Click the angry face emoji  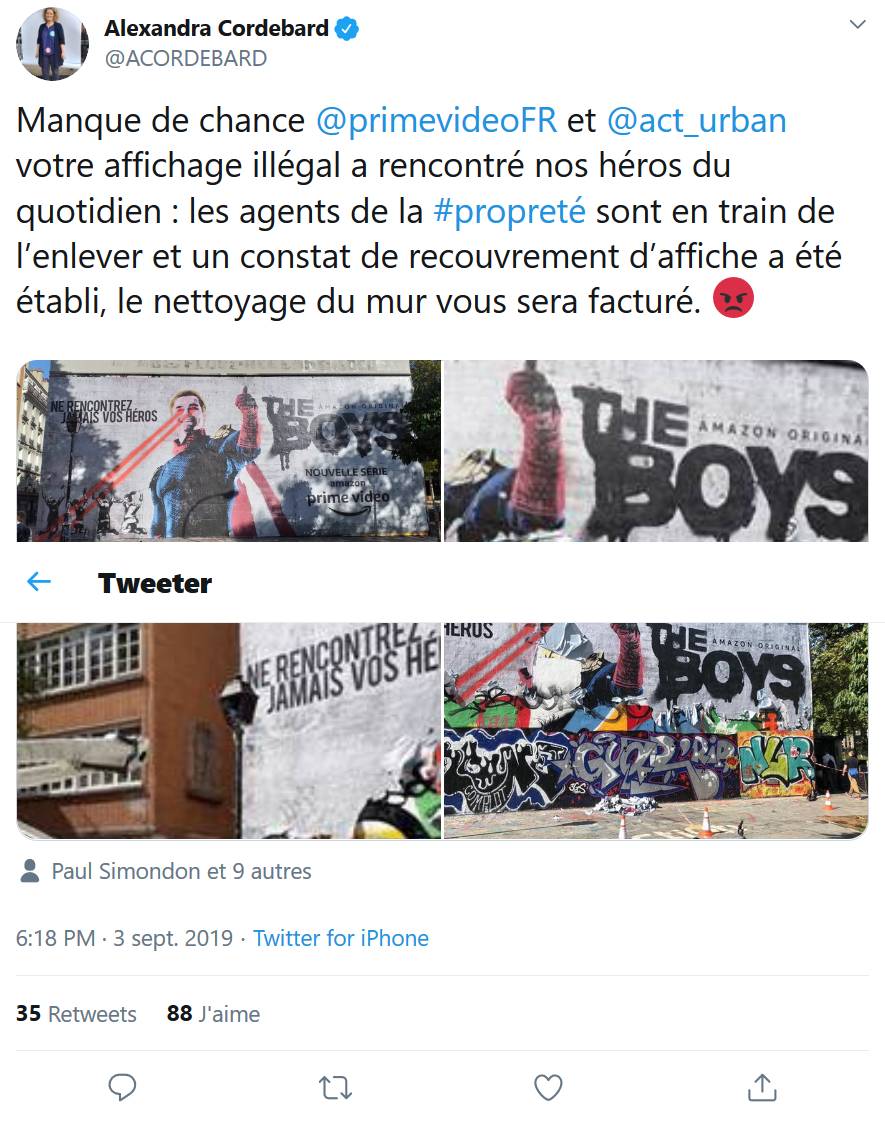733,299
